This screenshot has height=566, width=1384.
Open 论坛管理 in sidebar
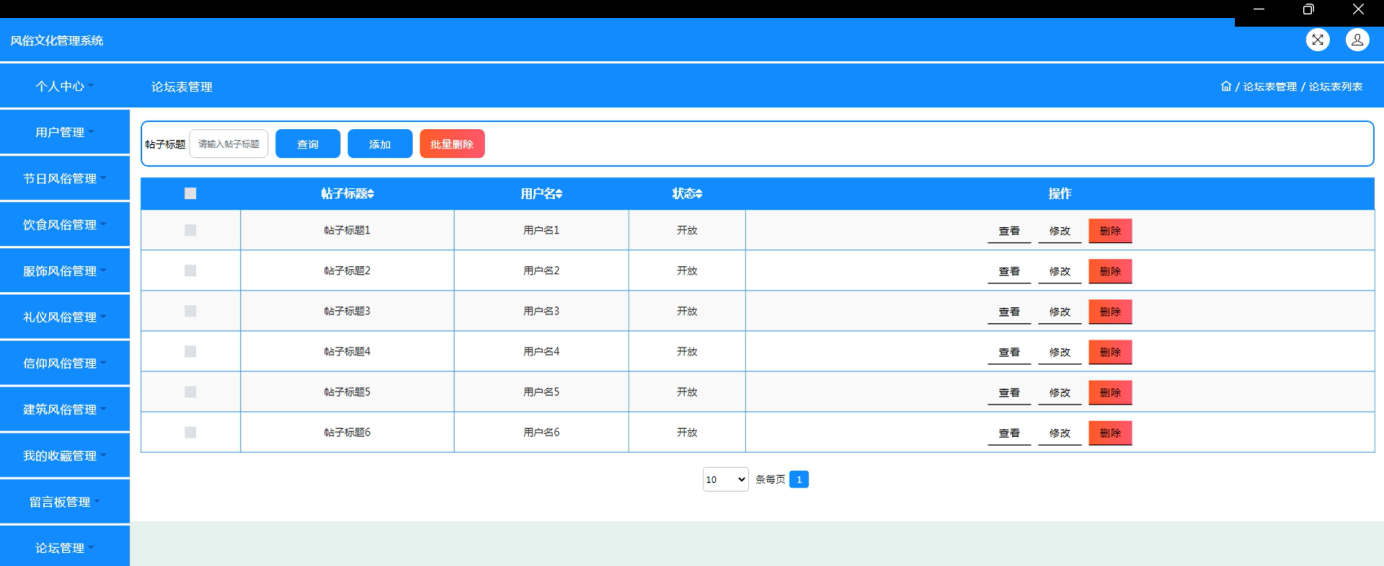(x=65, y=547)
